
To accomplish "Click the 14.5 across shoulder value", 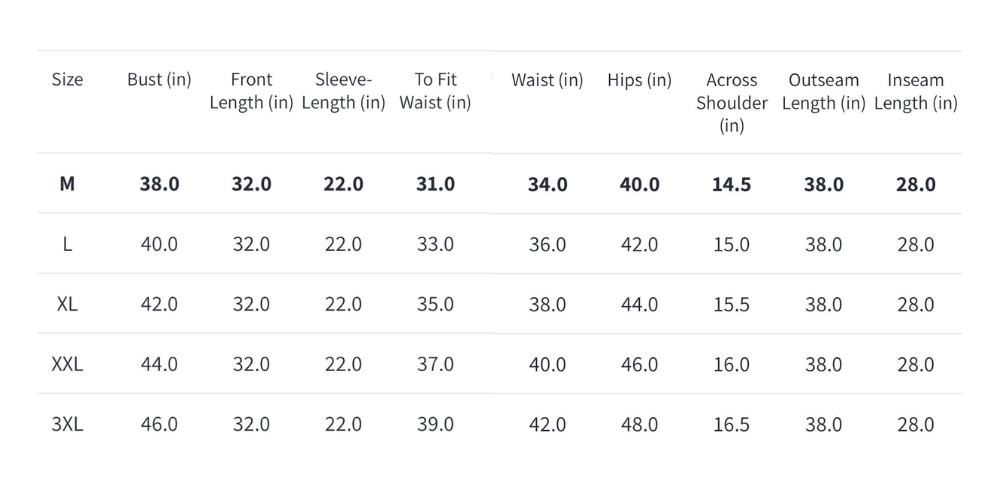I will click(x=731, y=184).
